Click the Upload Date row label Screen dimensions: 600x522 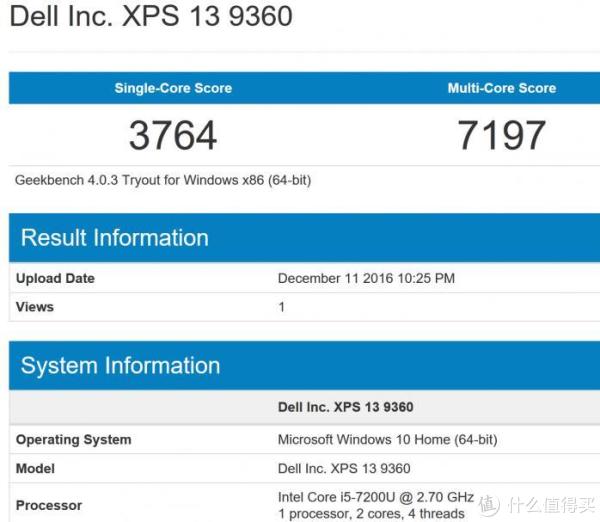coord(55,278)
